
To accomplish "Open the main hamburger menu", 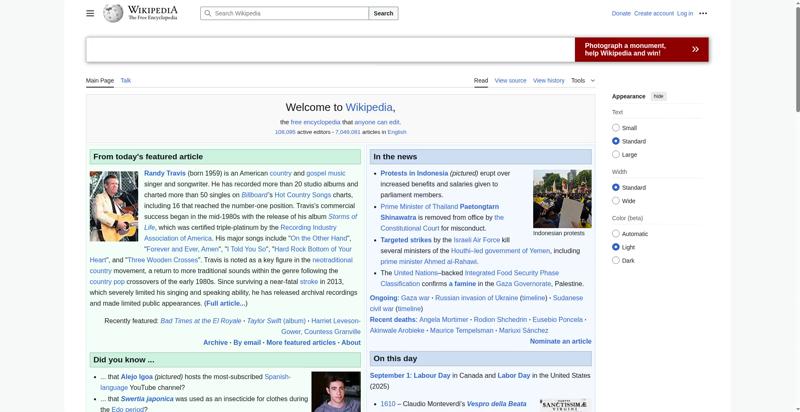I will [90, 13].
